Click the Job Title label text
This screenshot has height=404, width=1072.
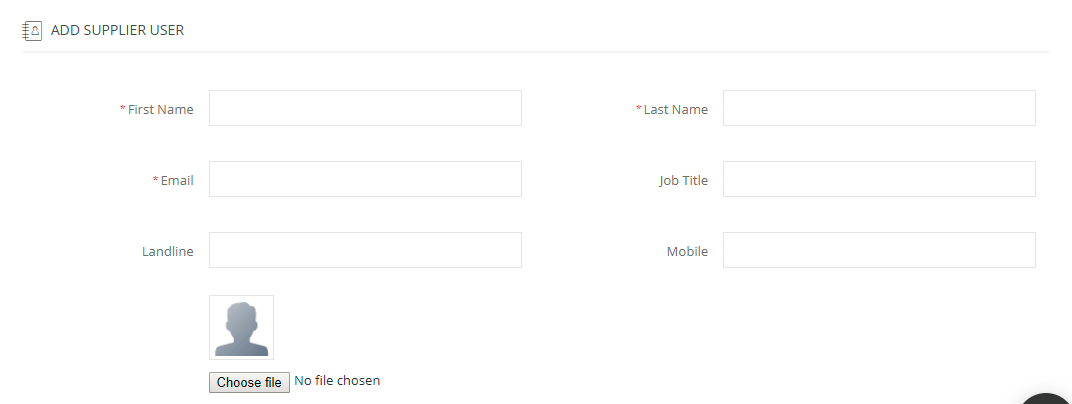pos(684,180)
